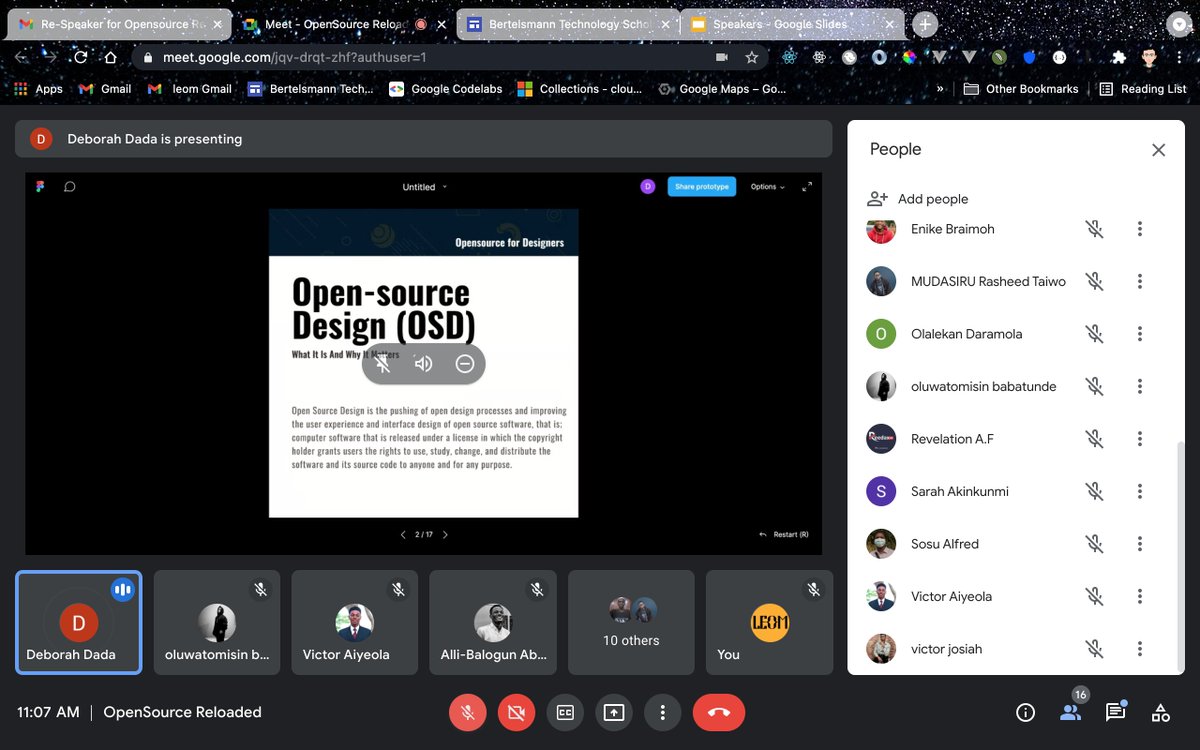The image size is (1200, 750).
Task: Click mic icon beside Revelation A.F
Action: click(1095, 439)
